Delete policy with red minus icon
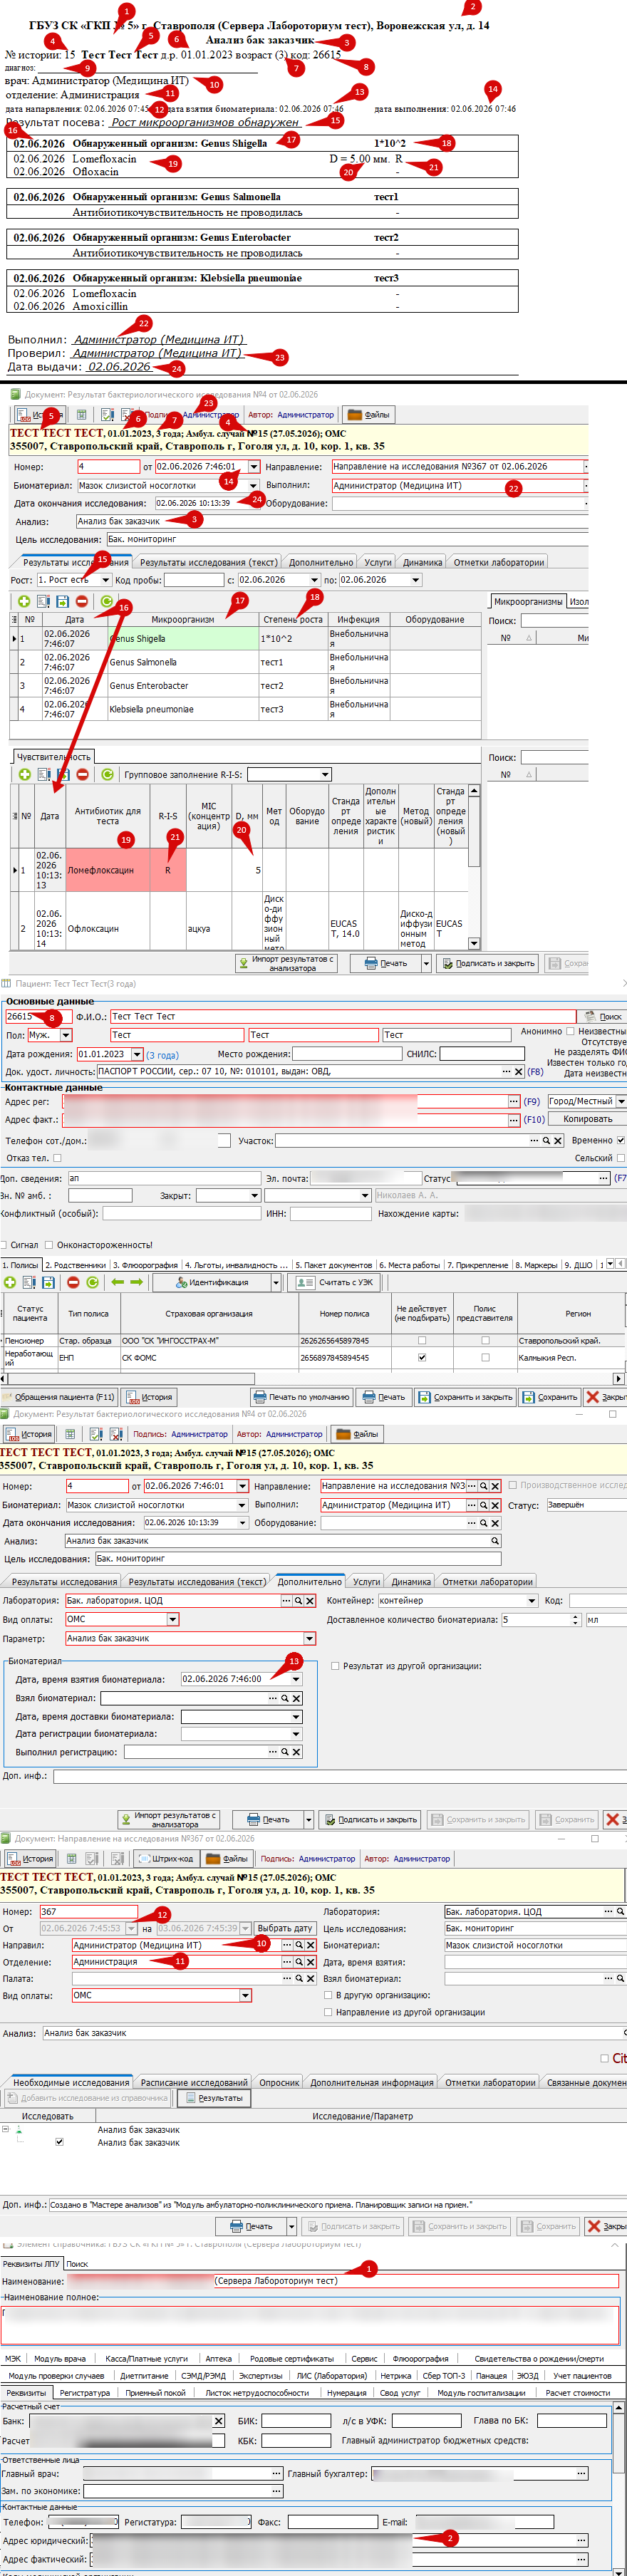The width and height of the screenshot is (627, 2576). coord(73,1282)
